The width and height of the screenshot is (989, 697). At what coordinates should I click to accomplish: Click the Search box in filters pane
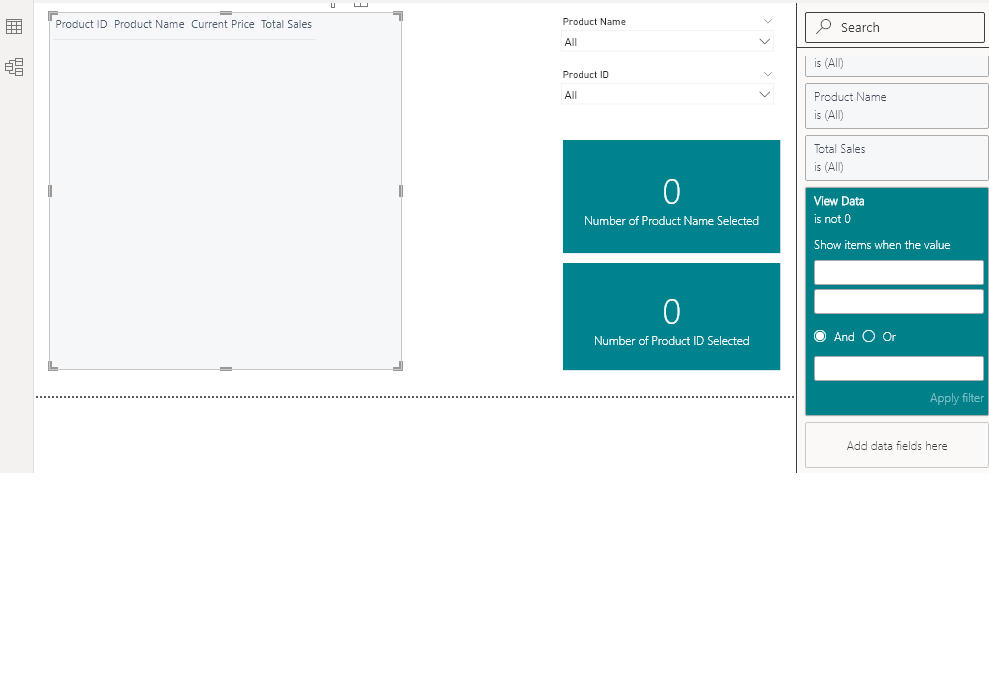pyautogui.click(x=894, y=27)
